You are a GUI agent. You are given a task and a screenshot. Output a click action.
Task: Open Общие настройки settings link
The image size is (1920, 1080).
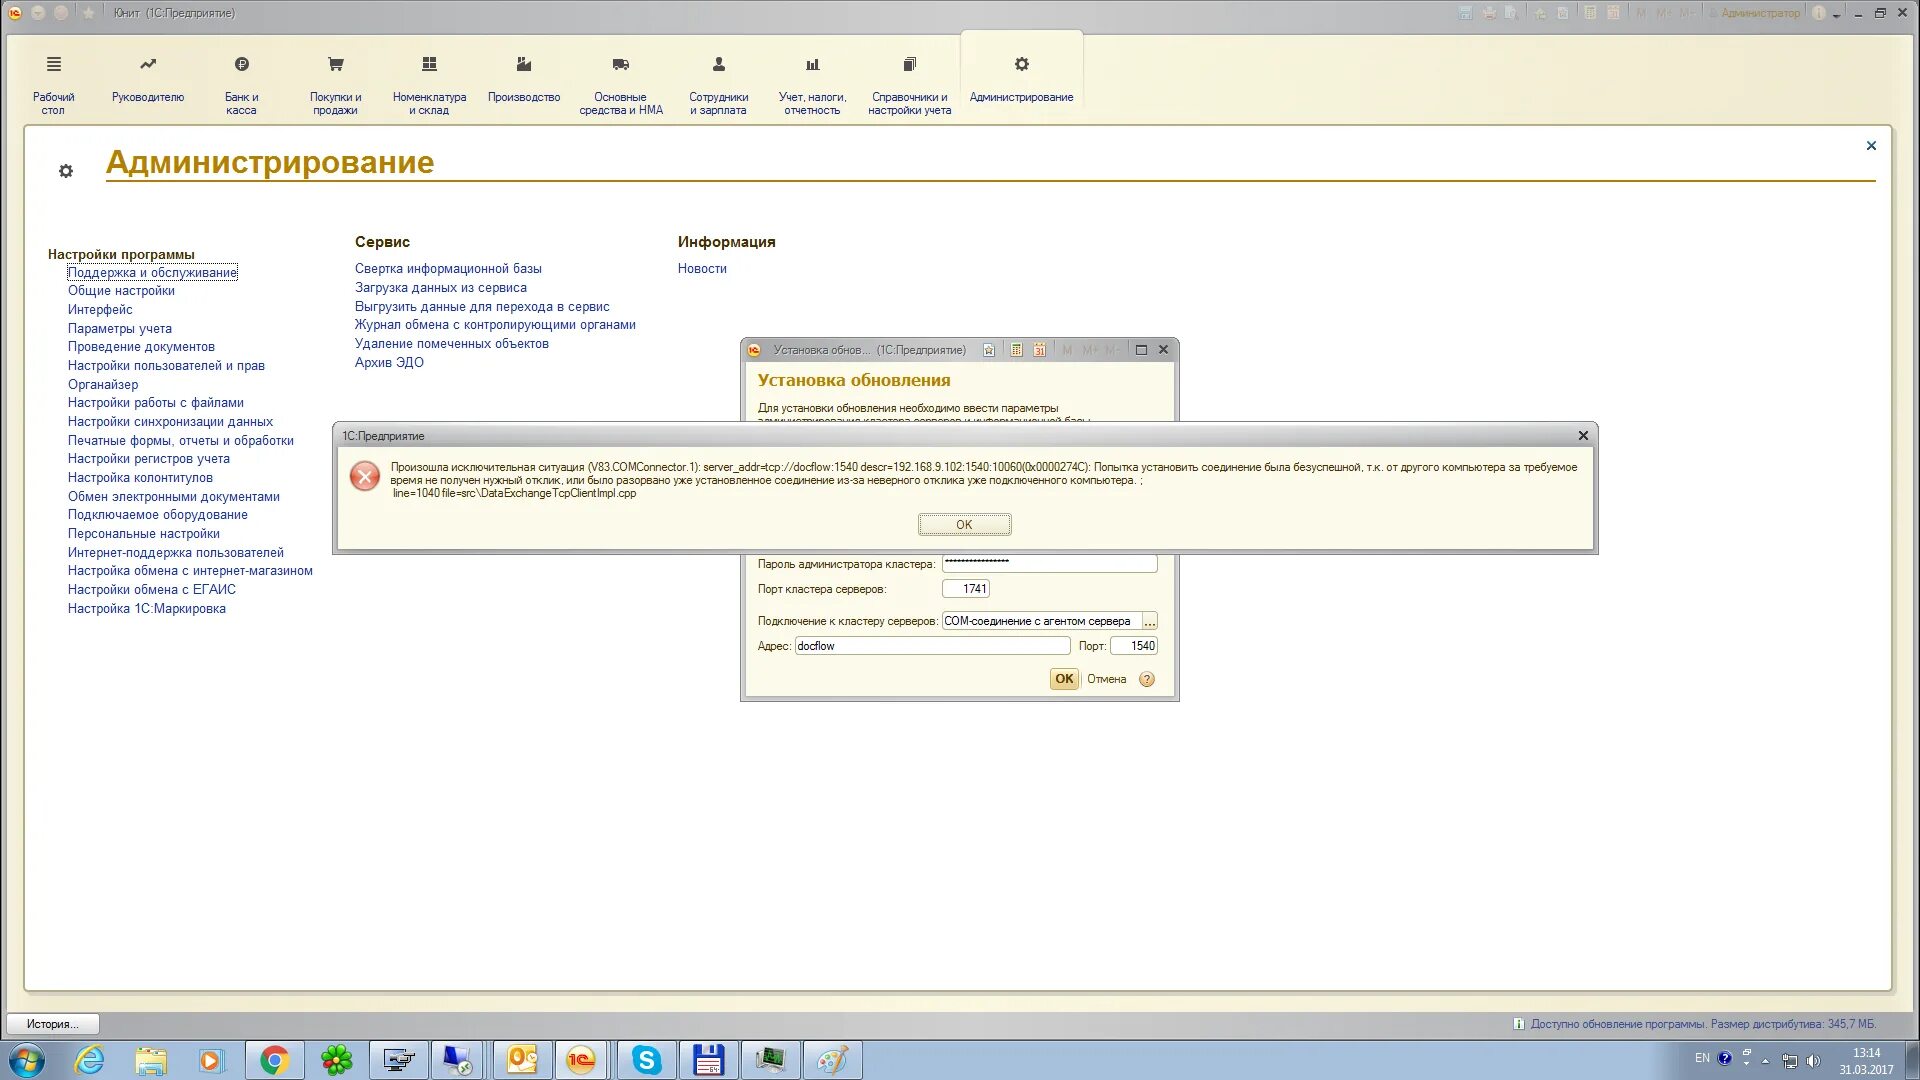(x=121, y=291)
